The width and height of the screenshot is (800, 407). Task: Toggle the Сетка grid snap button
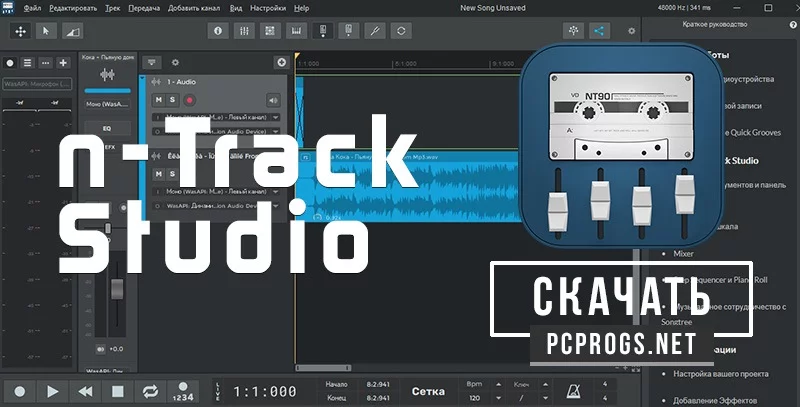(x=428, y=391)
